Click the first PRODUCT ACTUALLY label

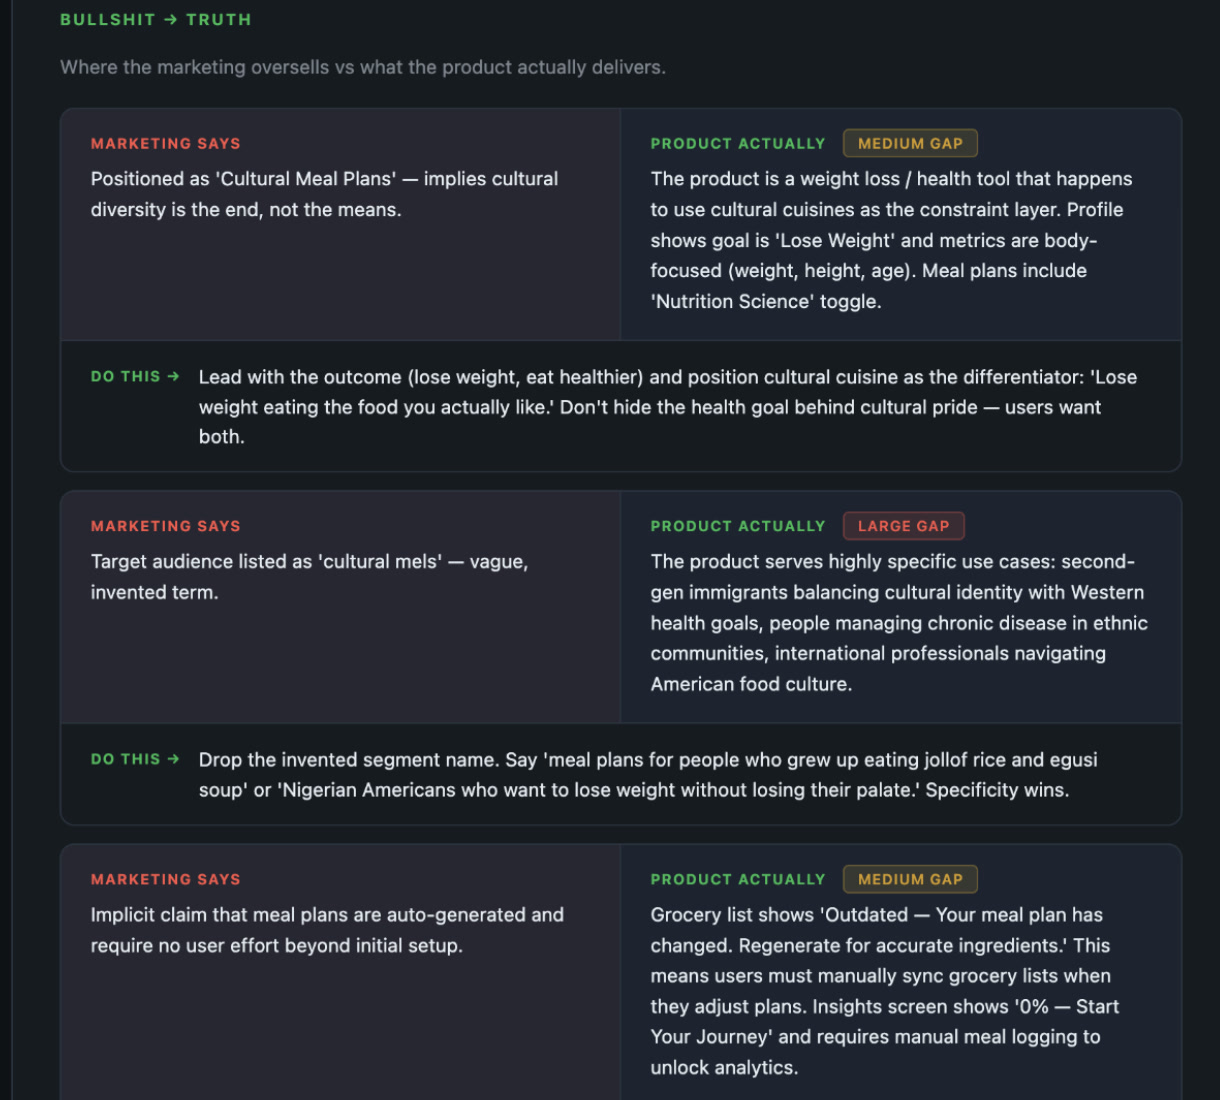pyautogui.click(x=738, y=144)
